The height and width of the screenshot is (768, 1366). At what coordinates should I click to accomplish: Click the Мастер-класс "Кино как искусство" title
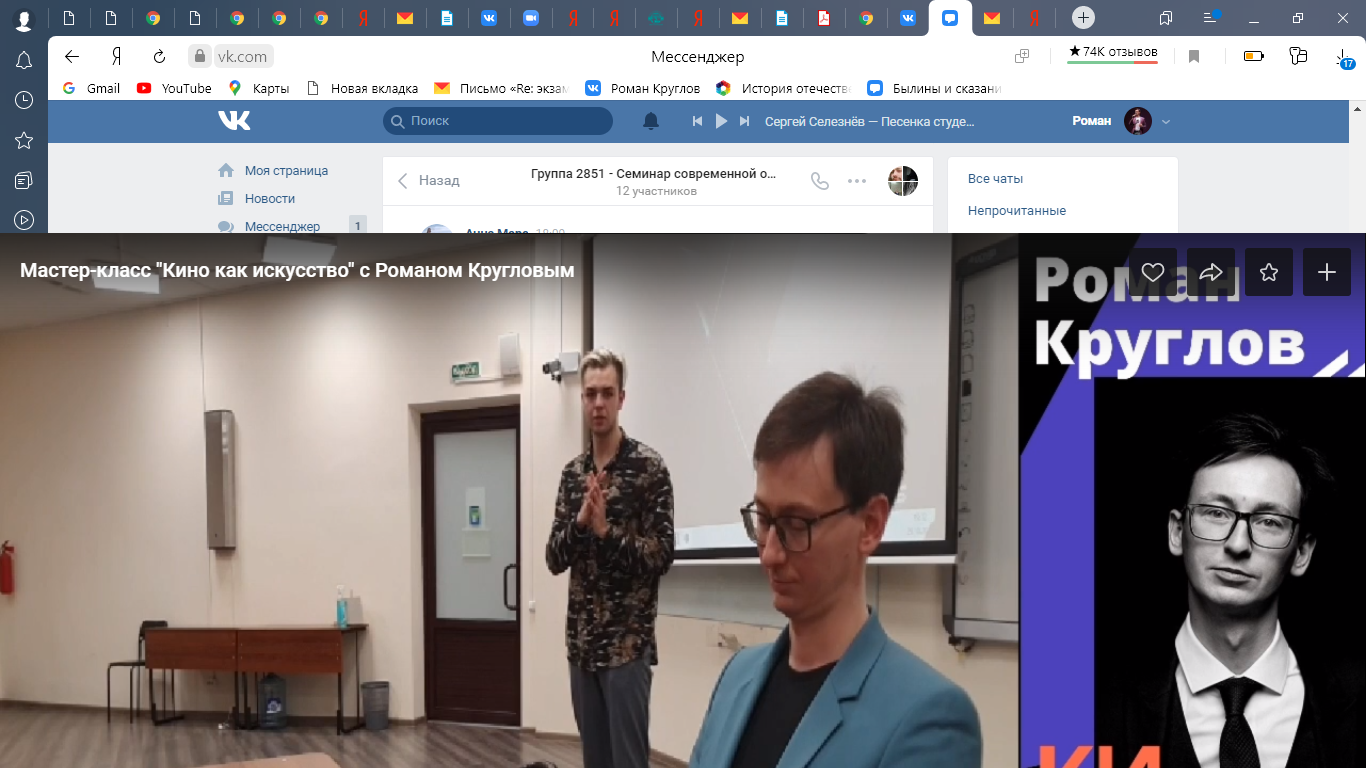(297, 271)
